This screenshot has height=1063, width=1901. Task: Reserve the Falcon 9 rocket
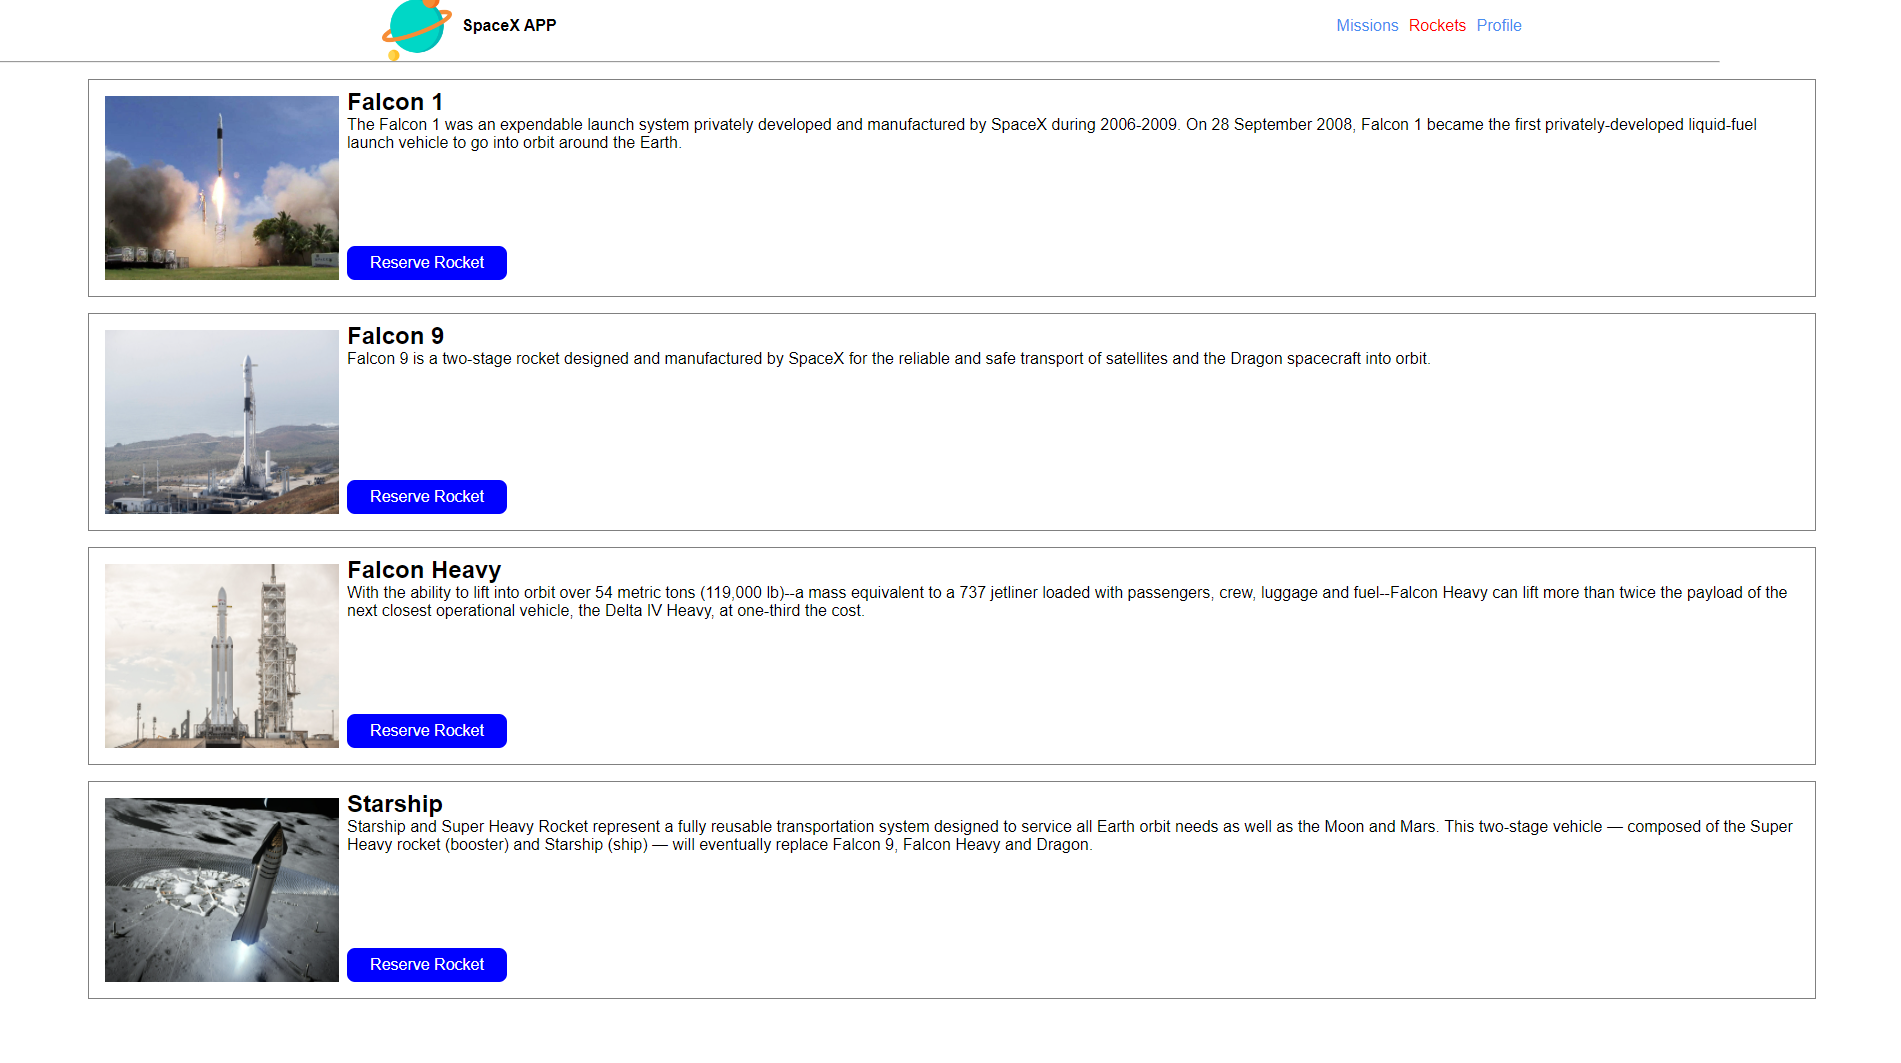(x=427, y=497)
